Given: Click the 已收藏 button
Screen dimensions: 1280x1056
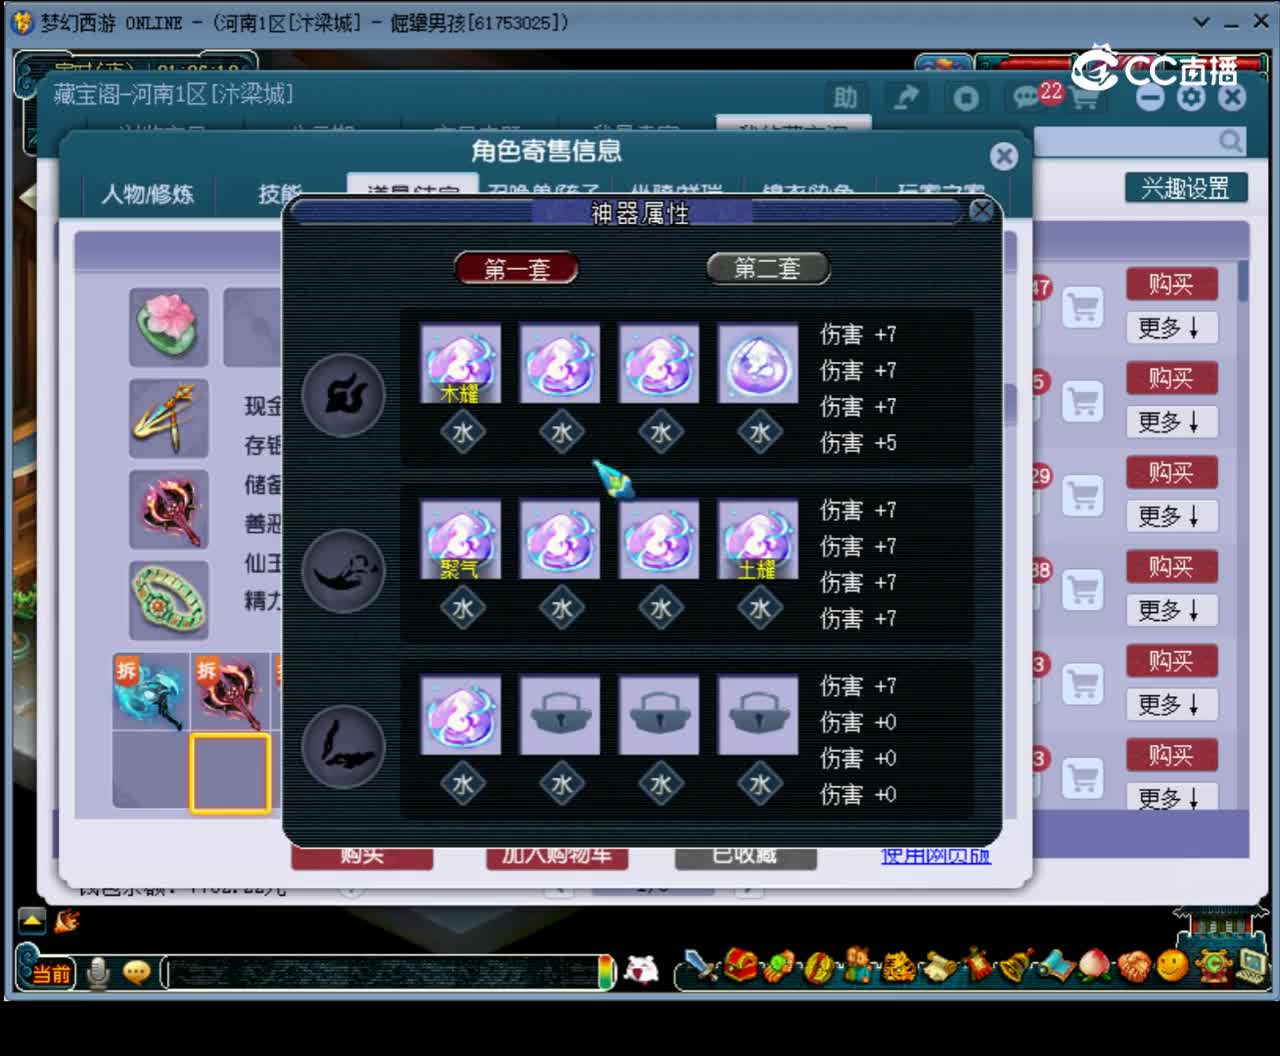Looking at the screenshot, I should 745,856.
